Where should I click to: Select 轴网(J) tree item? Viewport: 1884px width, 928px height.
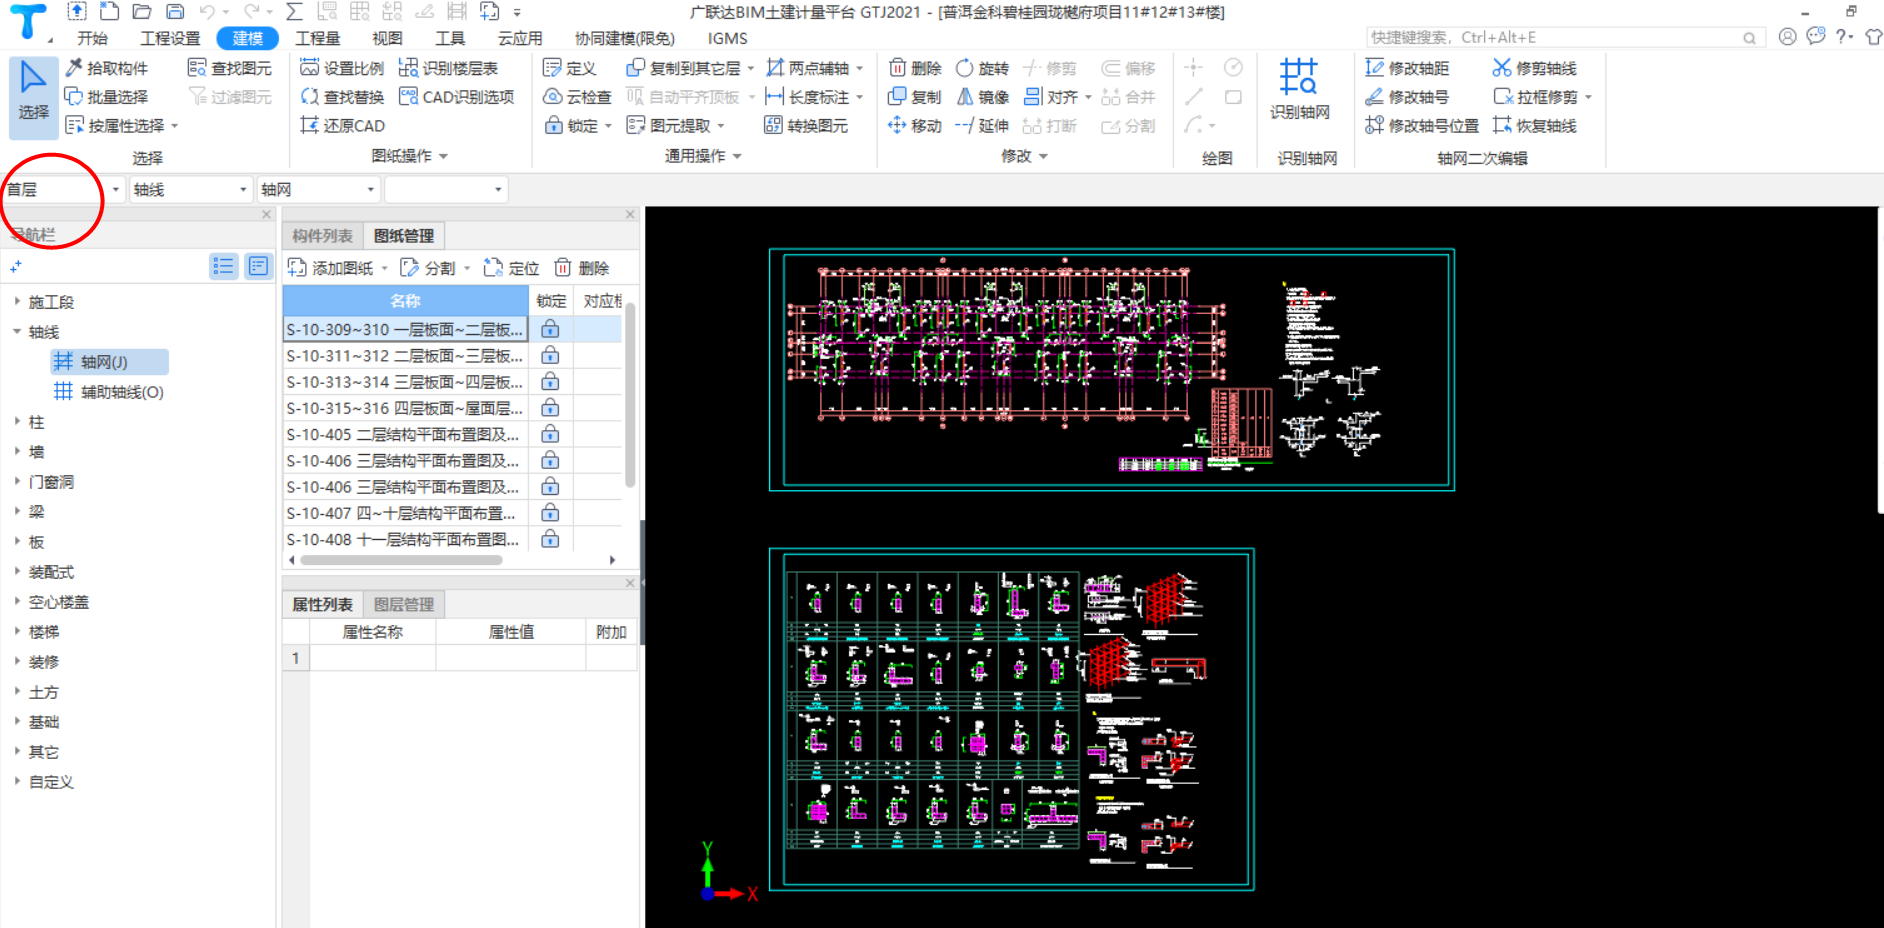tap(109, 362)
